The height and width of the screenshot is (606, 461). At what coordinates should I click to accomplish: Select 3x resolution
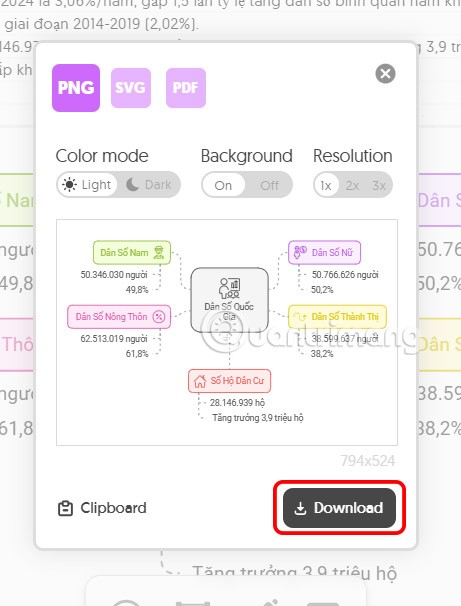tap(379, 186)
